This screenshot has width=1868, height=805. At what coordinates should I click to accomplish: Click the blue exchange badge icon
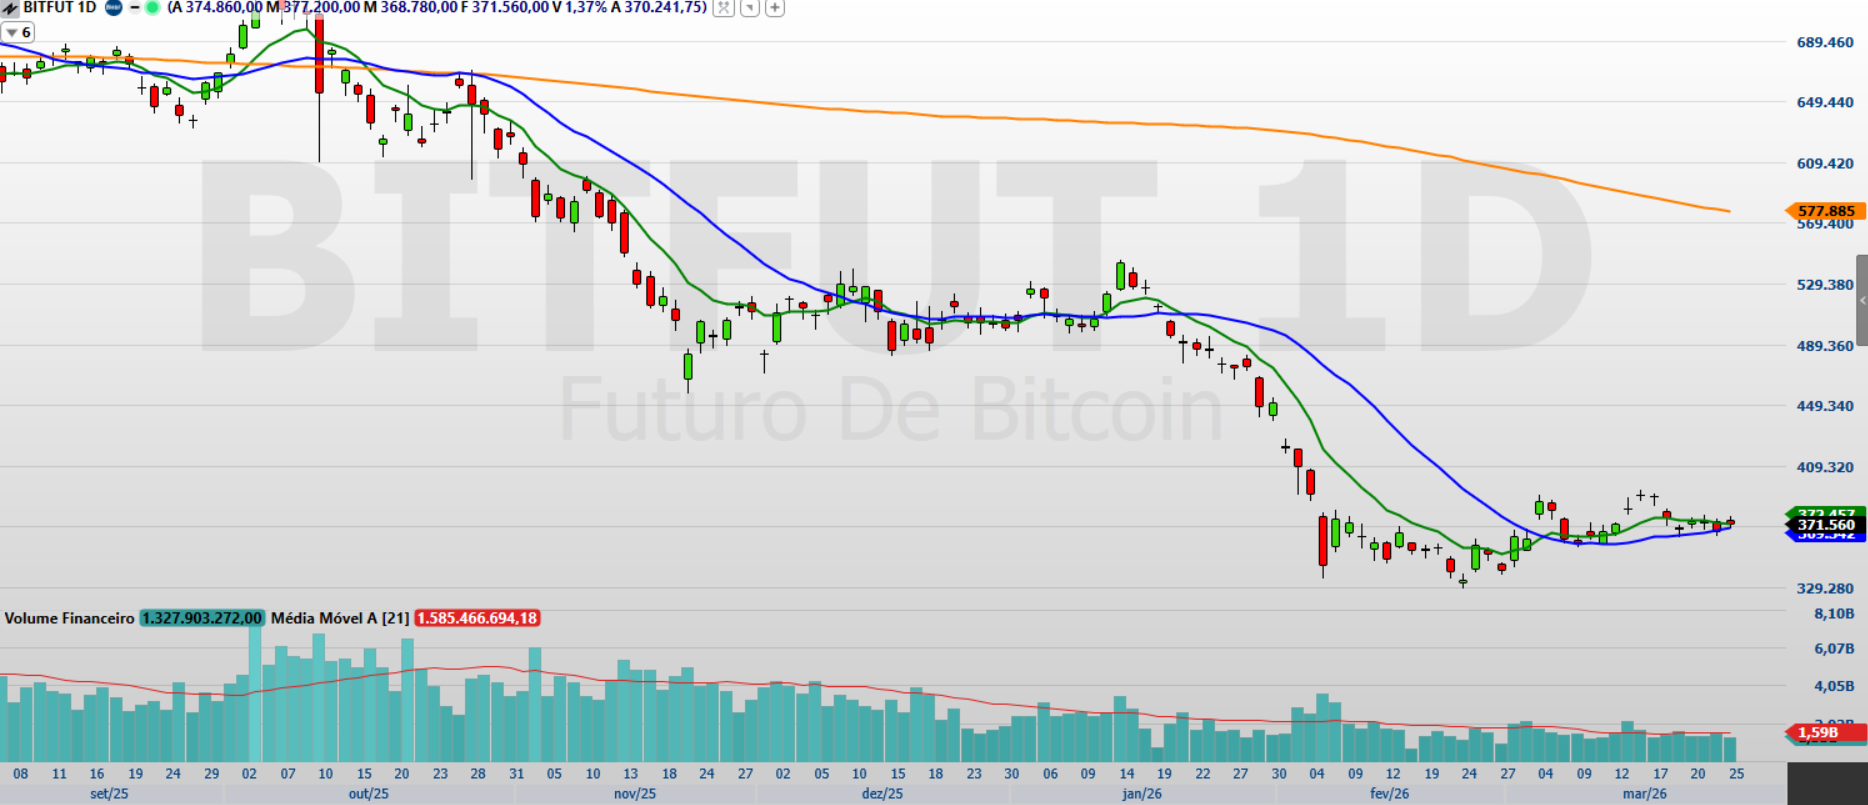113,7
